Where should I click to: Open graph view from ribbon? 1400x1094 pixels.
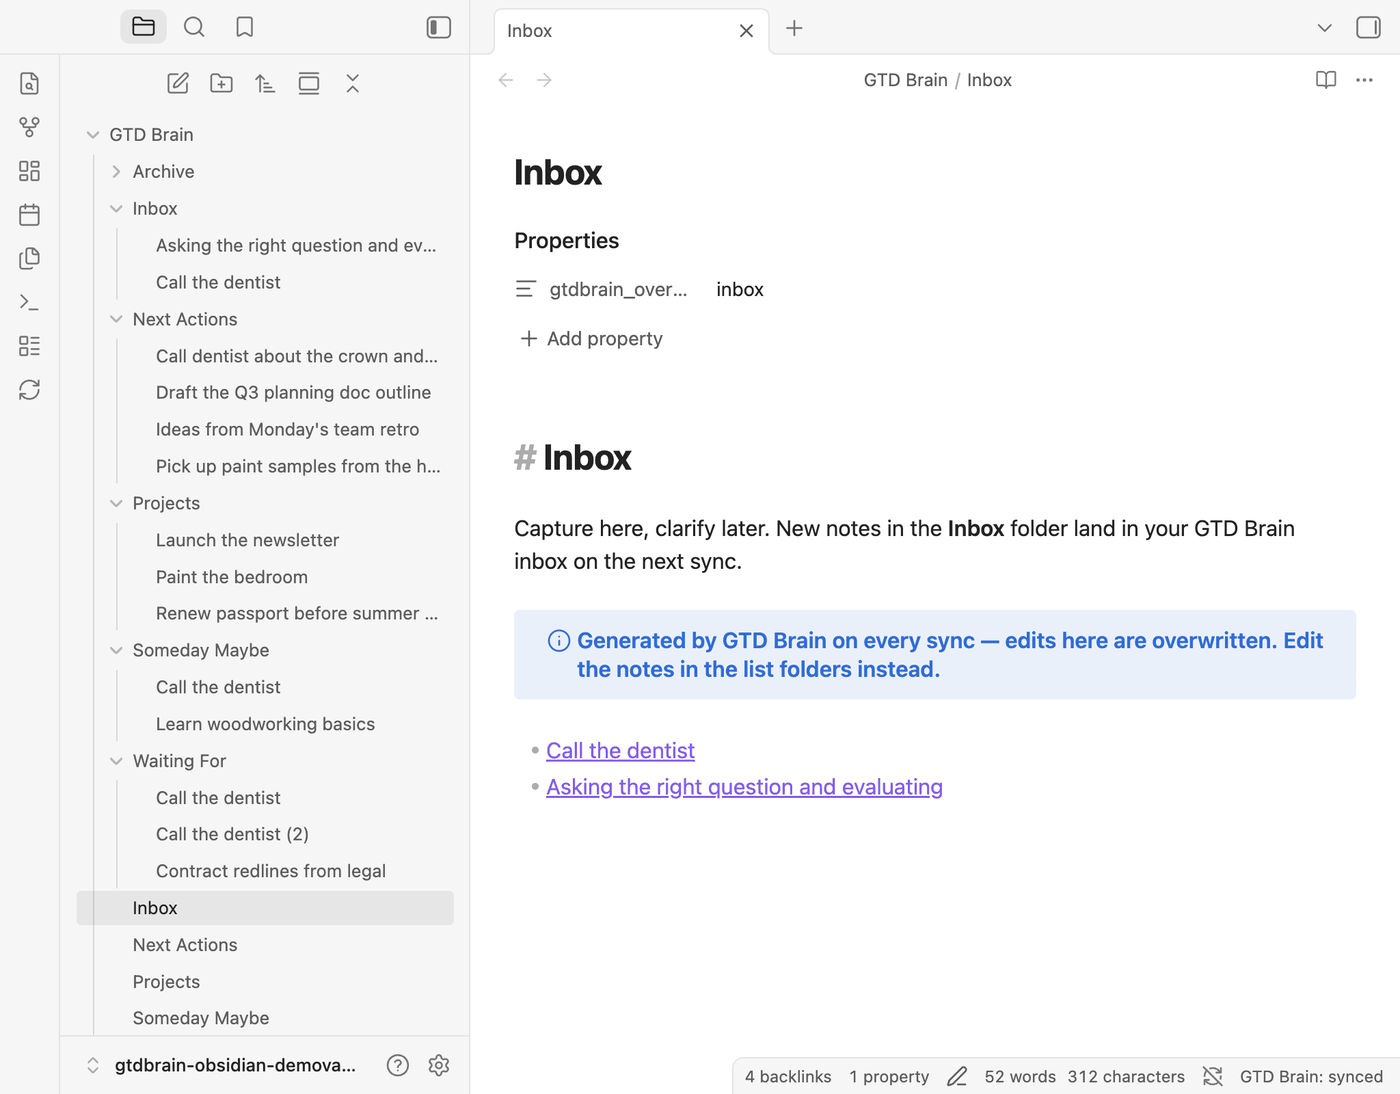(x=29, y=127)
